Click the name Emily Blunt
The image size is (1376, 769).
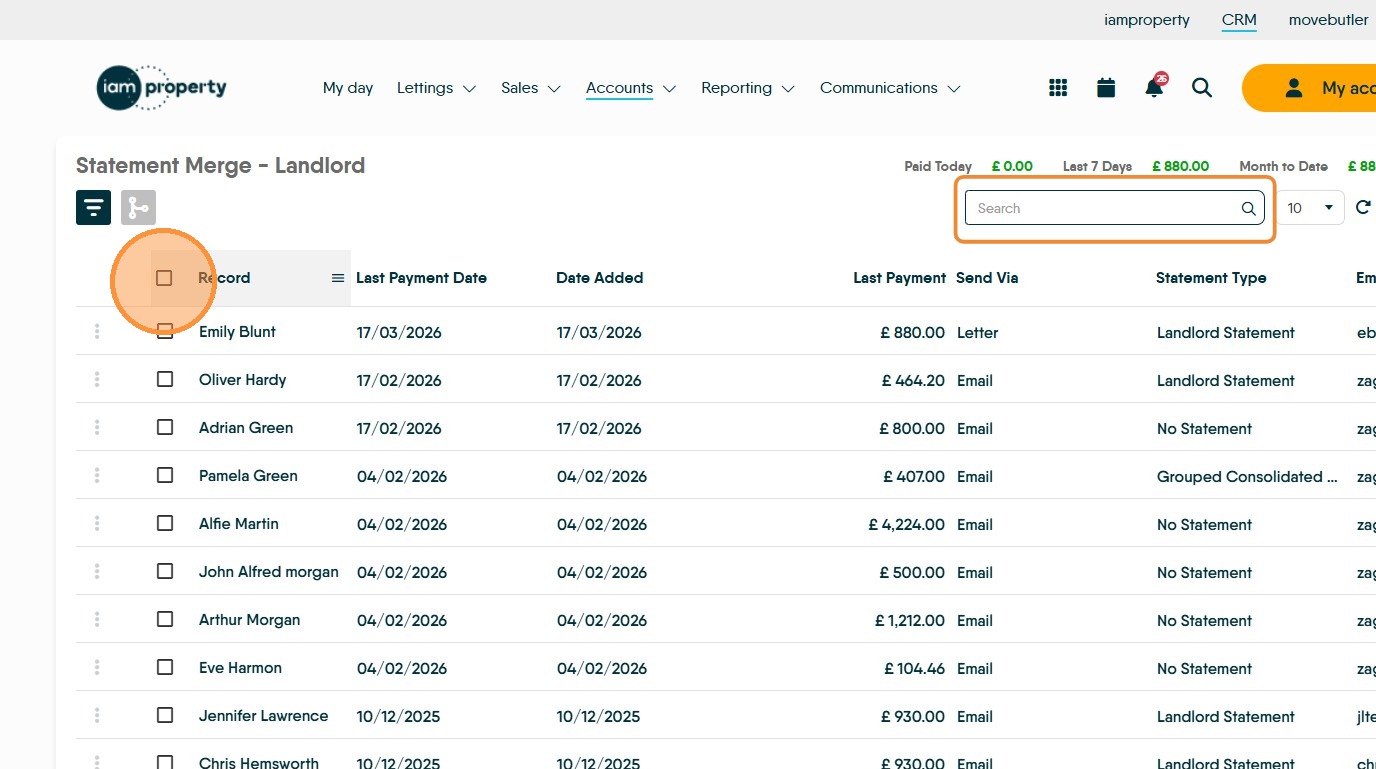(237, 332)
